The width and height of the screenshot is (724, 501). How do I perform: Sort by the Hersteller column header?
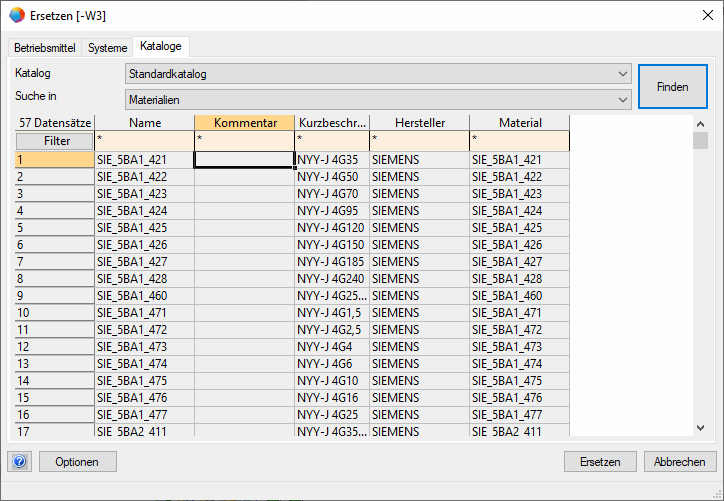pyautogui.click(x=419, y=122)
